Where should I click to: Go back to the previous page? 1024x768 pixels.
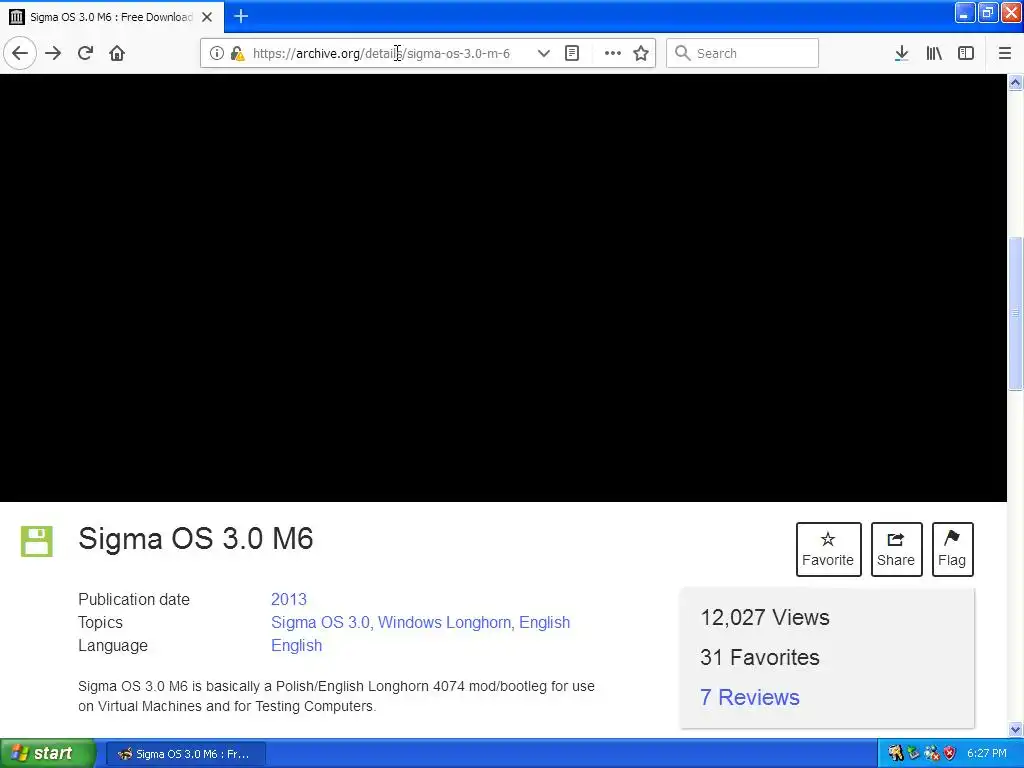click(x=20, y=53)
